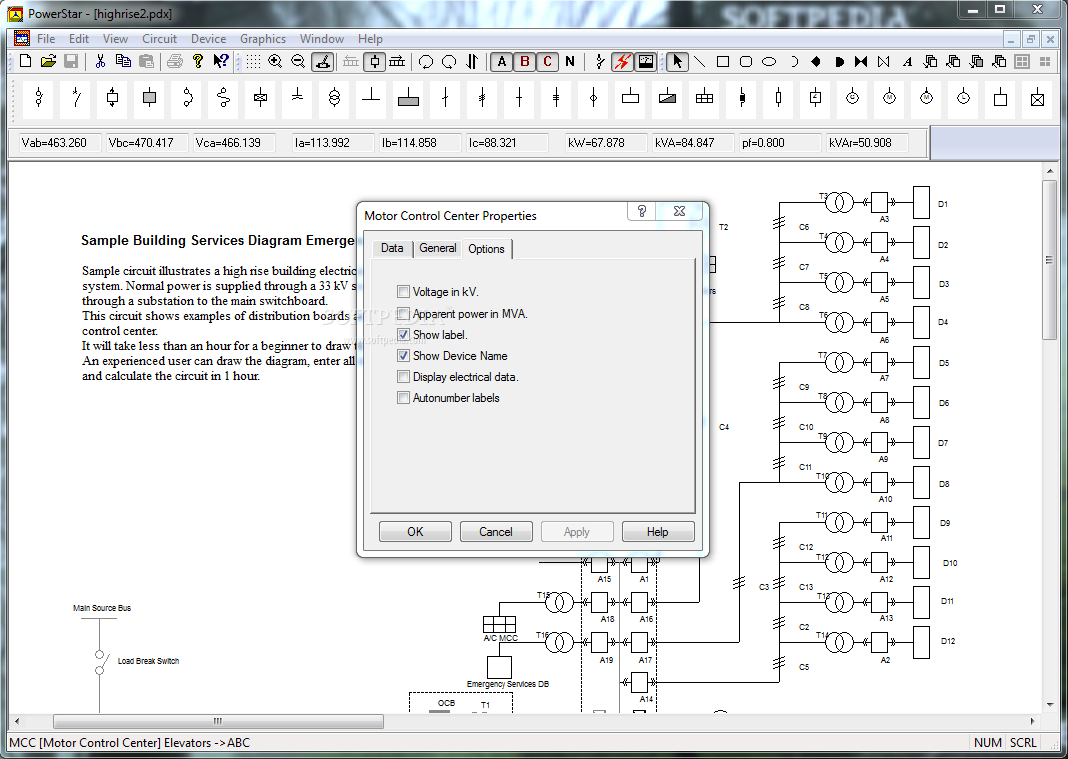Toggle phase B button
This screenshot has height=759, width=1068.
524,62
